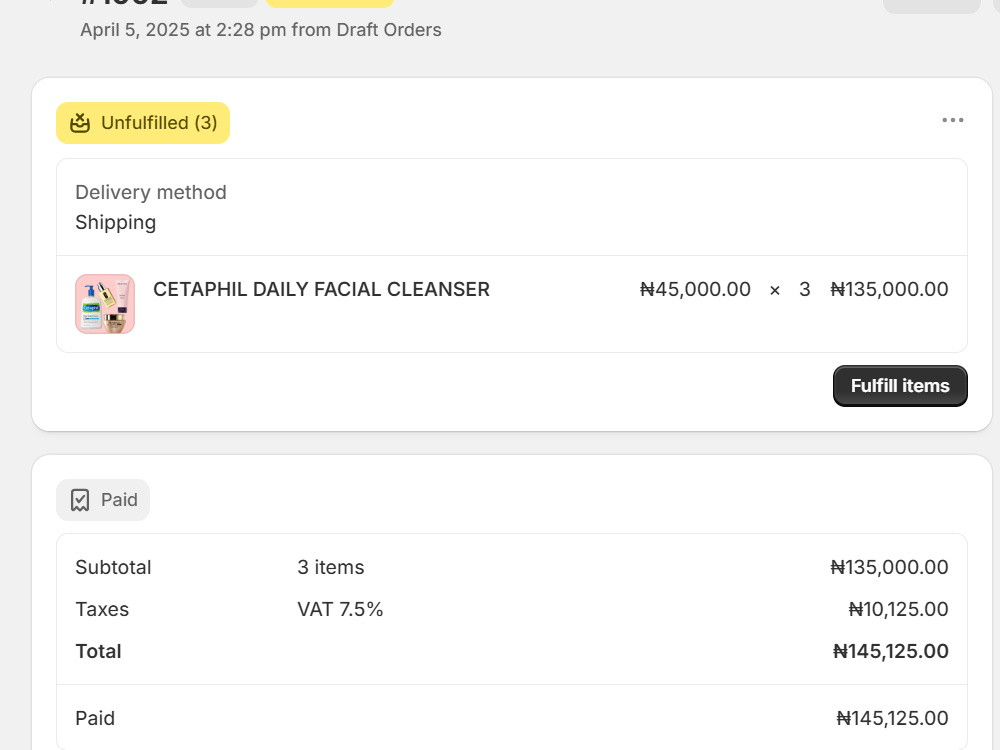Click the Unfulfilled (3) status badge

click(143, 123)
